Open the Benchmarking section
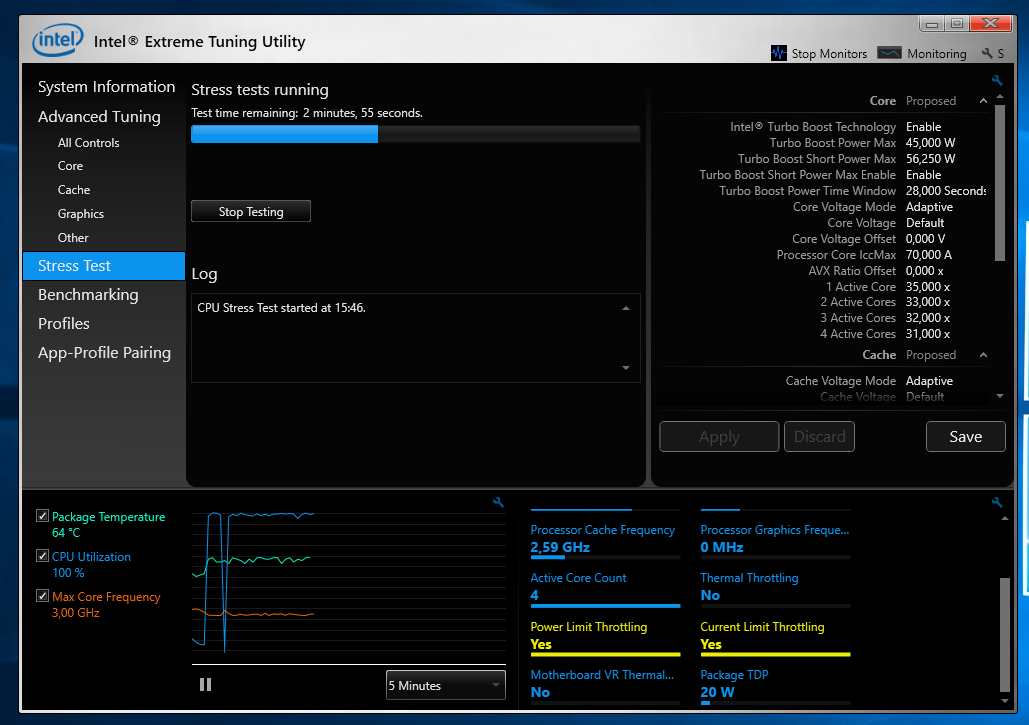 click(88, 295)
